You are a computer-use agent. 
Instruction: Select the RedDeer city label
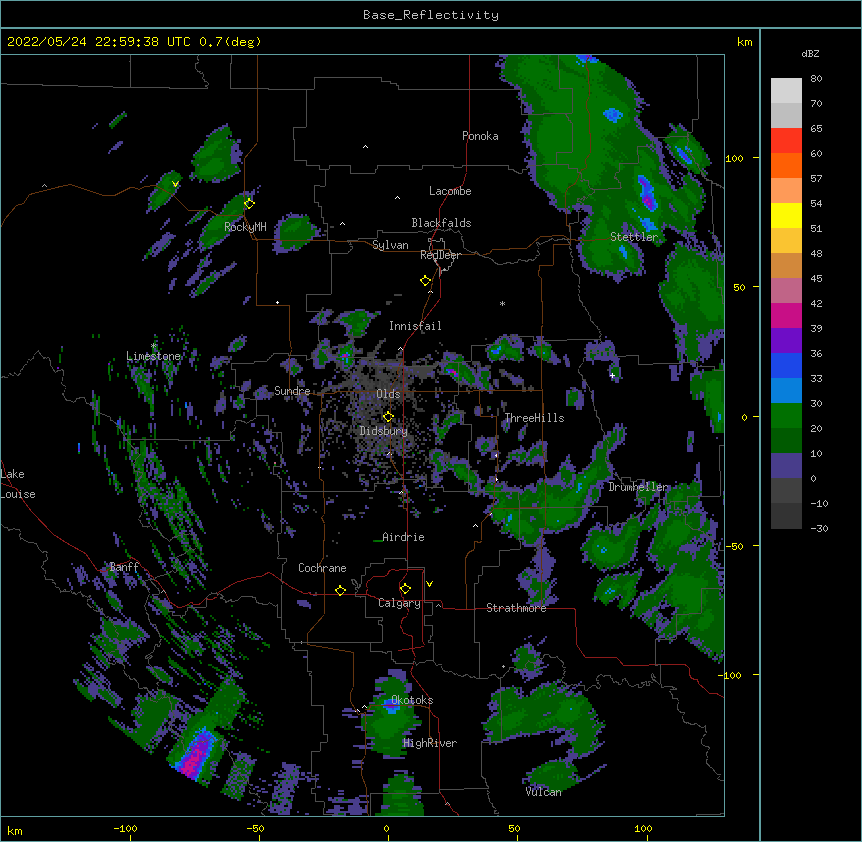pos(440,255)
